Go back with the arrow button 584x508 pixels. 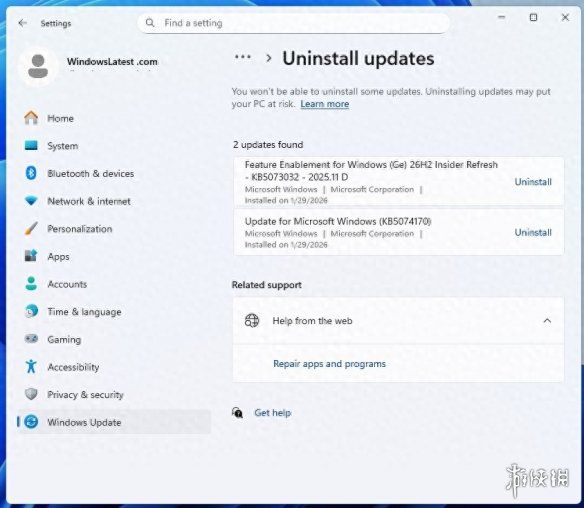pos(23,23)
